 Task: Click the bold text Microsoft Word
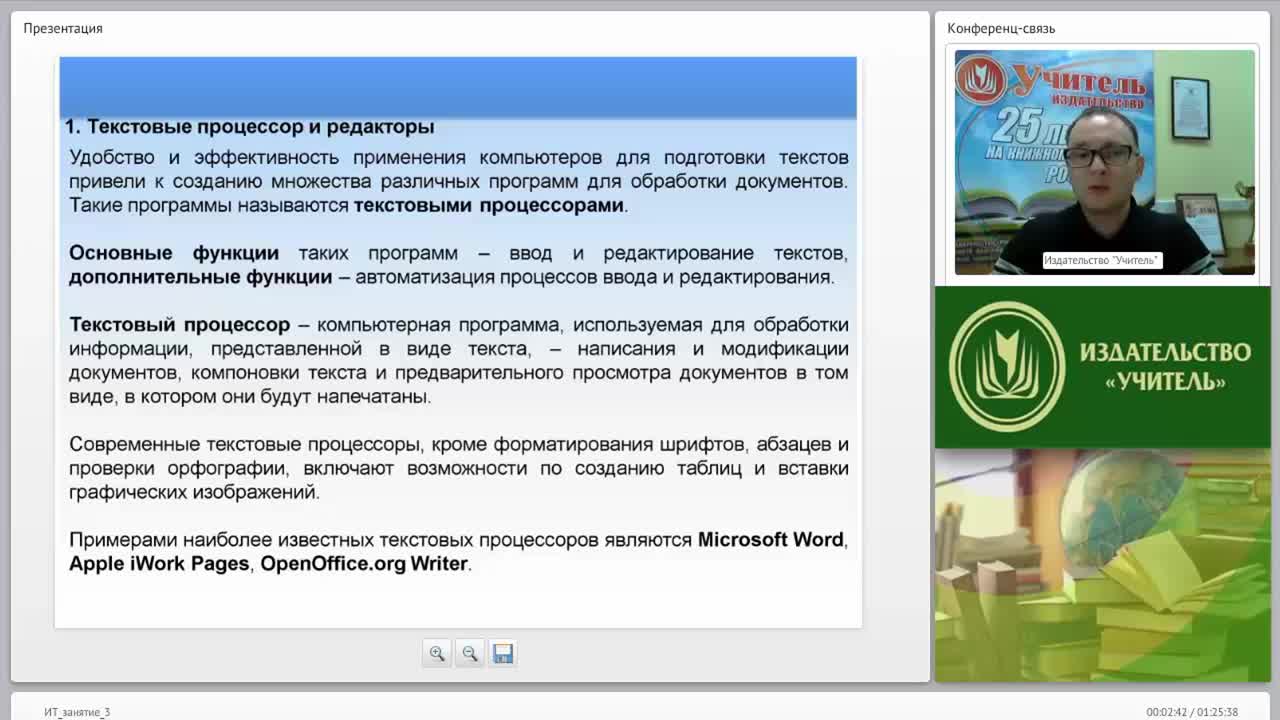[771, 539]
